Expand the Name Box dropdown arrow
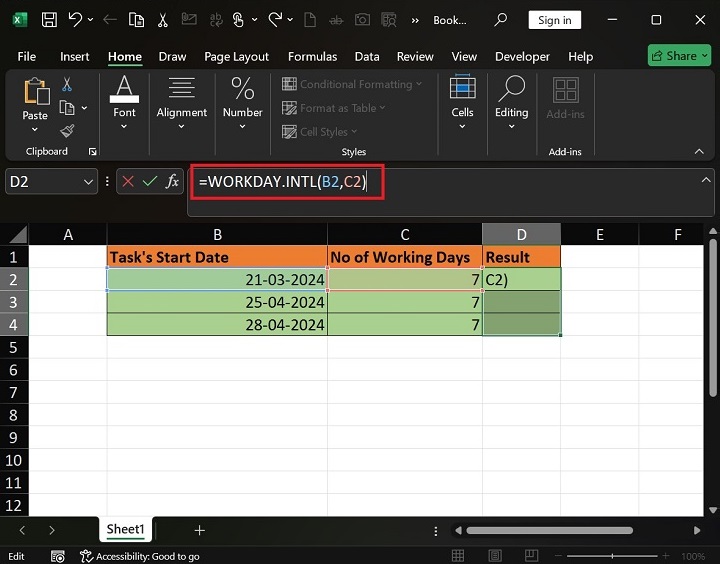Screen dimensions: 720x564 (x=88, y=181)
